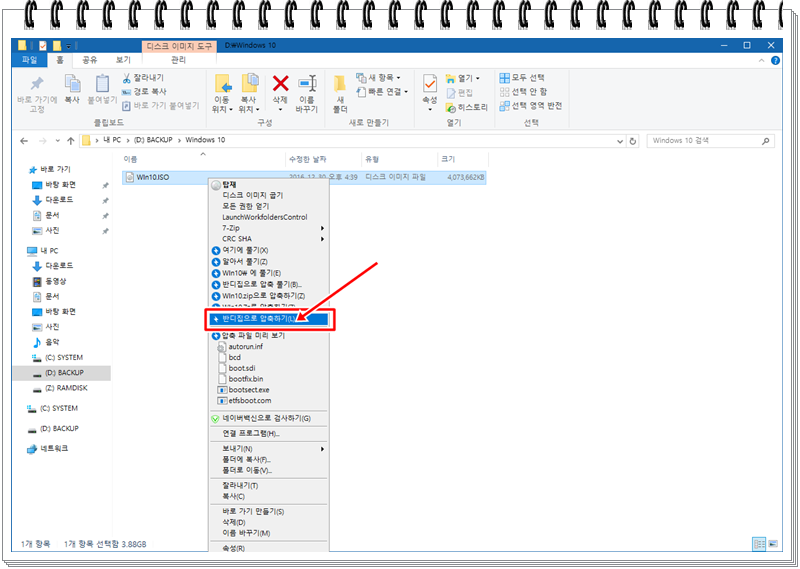This screenshot has width=800, height=569.
Task: Click the magnifier icon in search box
Action: click(x=765, y=141)
